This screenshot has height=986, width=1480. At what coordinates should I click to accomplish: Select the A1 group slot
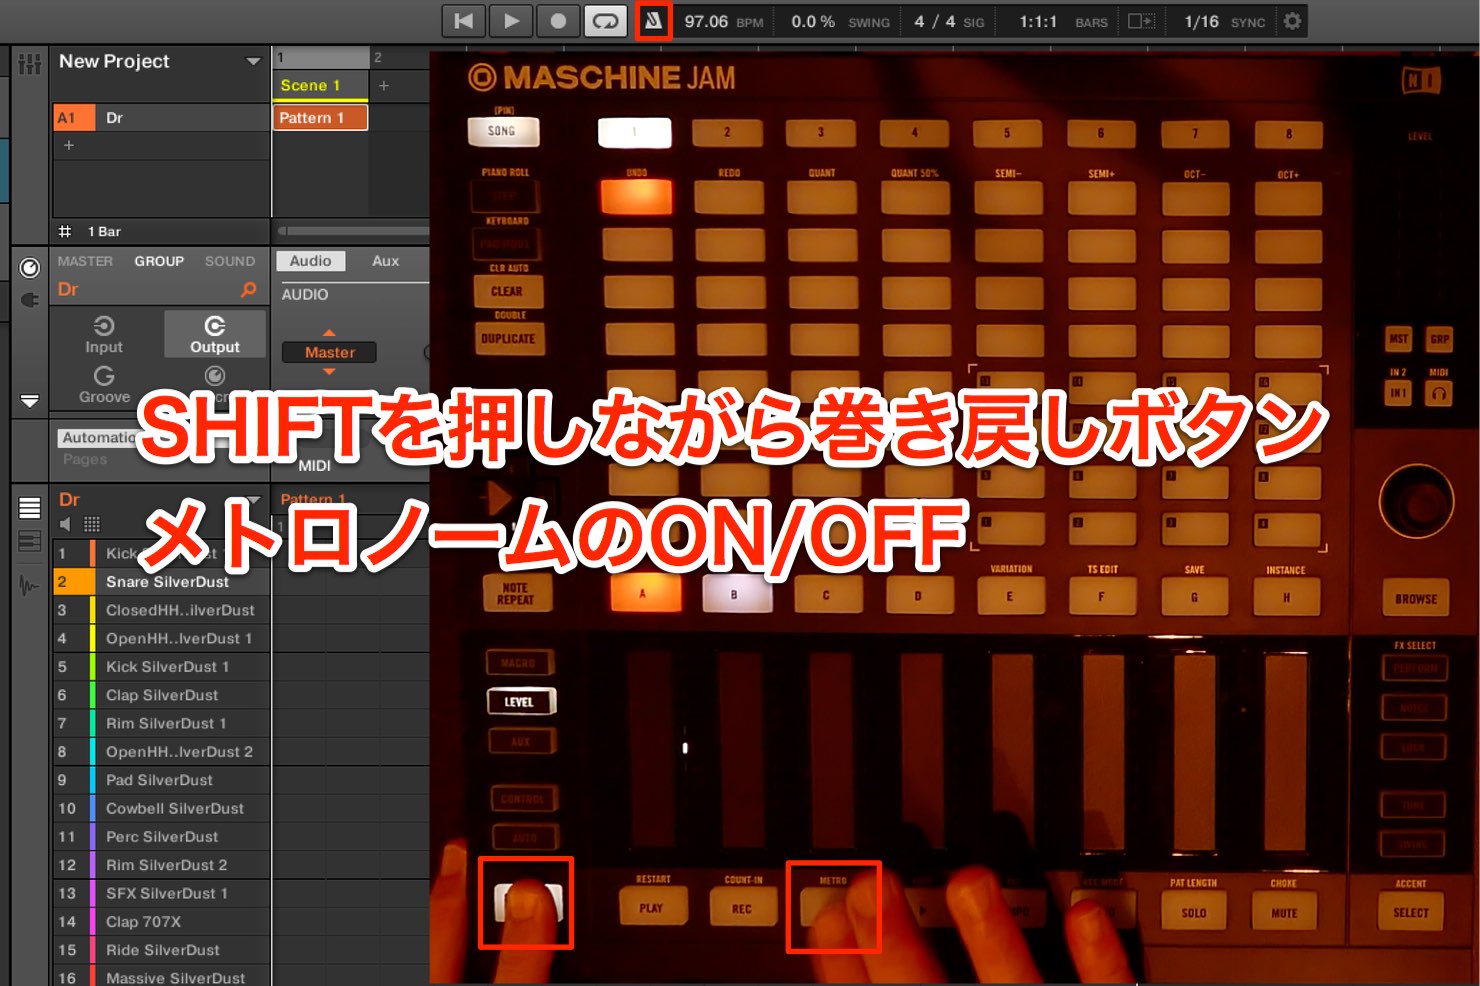[x=74, y=118]
